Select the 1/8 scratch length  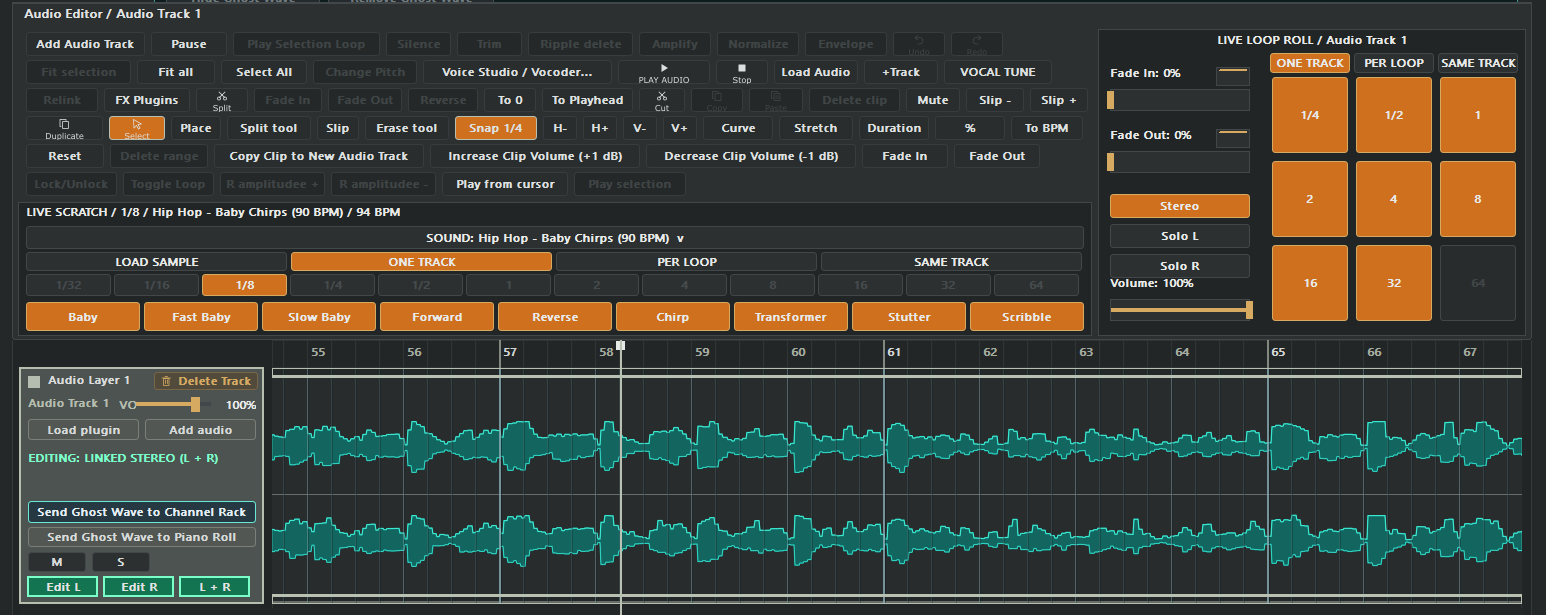tap(244, 285)
